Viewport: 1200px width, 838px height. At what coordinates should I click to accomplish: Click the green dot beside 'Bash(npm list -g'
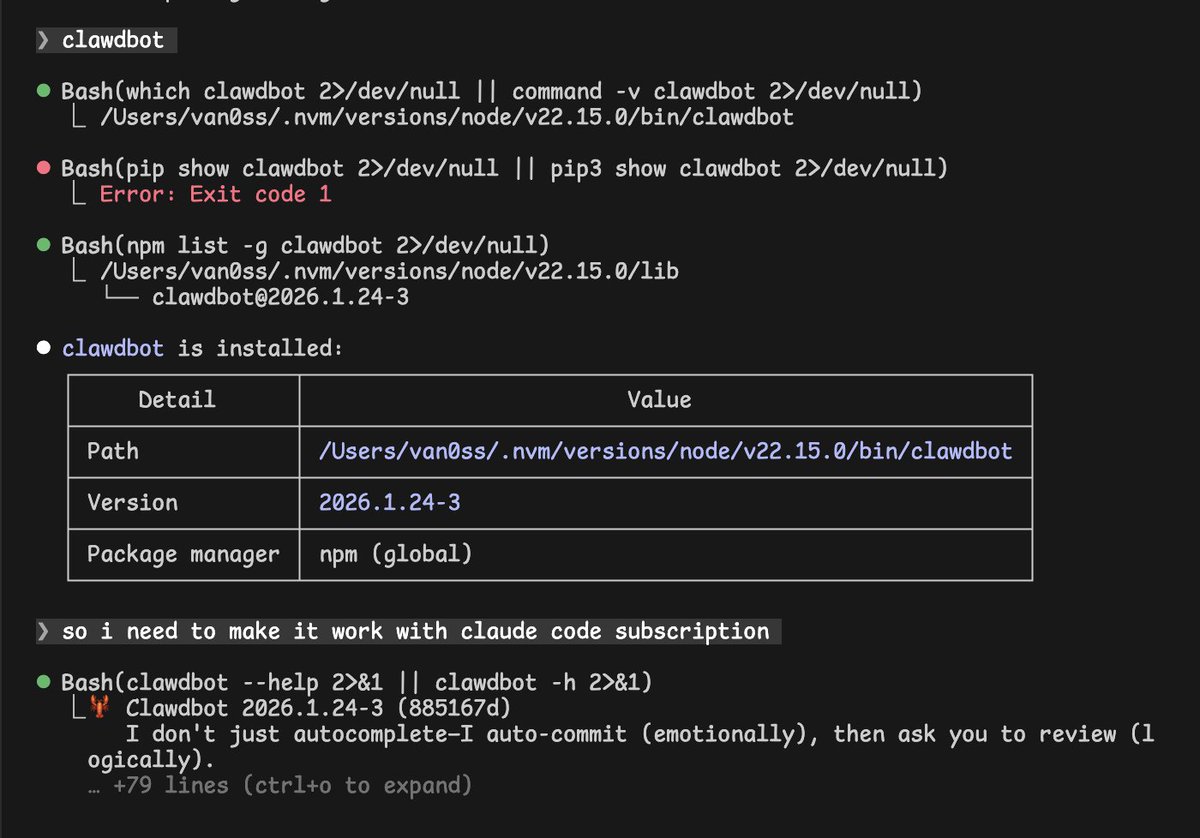[43, 245]
